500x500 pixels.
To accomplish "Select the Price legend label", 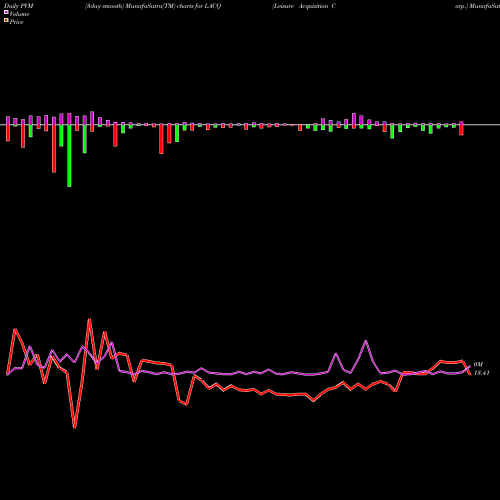I will (x=16, y=22).
